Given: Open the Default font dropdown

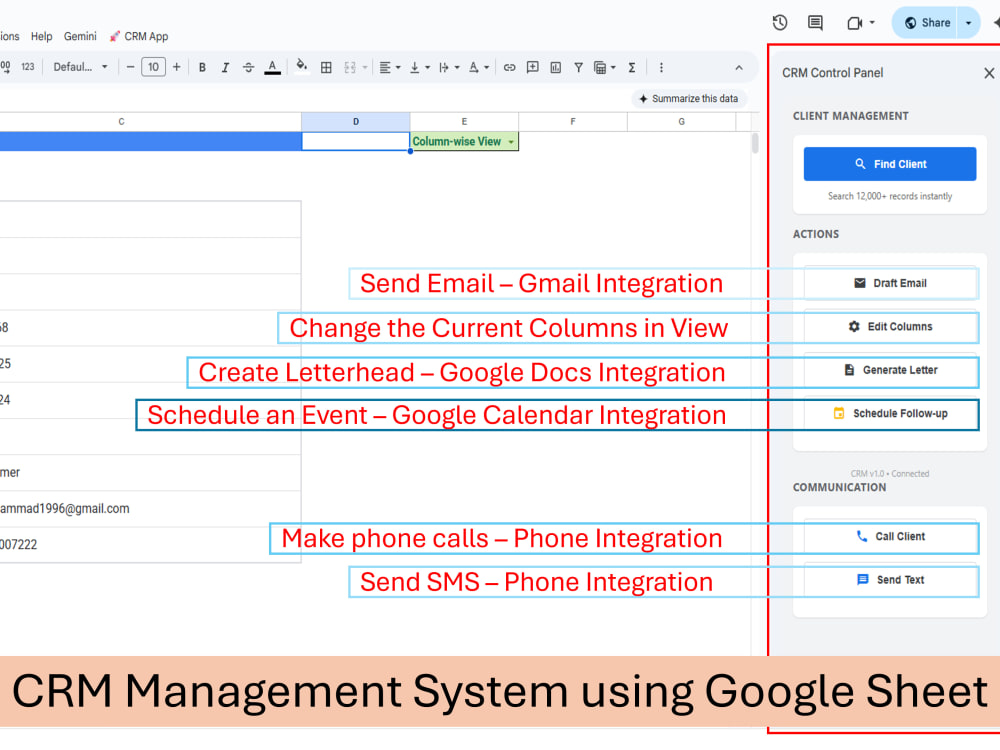Looking at the screenshot, I should point(80,67).
